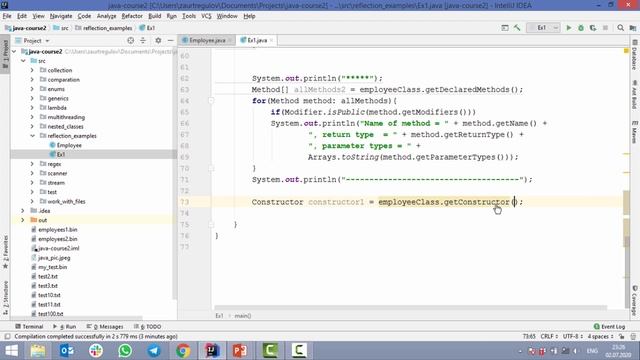The image size is (640, 360).
Task: Collapse all icon in Project panel header
Action: (x=143, y=40)
